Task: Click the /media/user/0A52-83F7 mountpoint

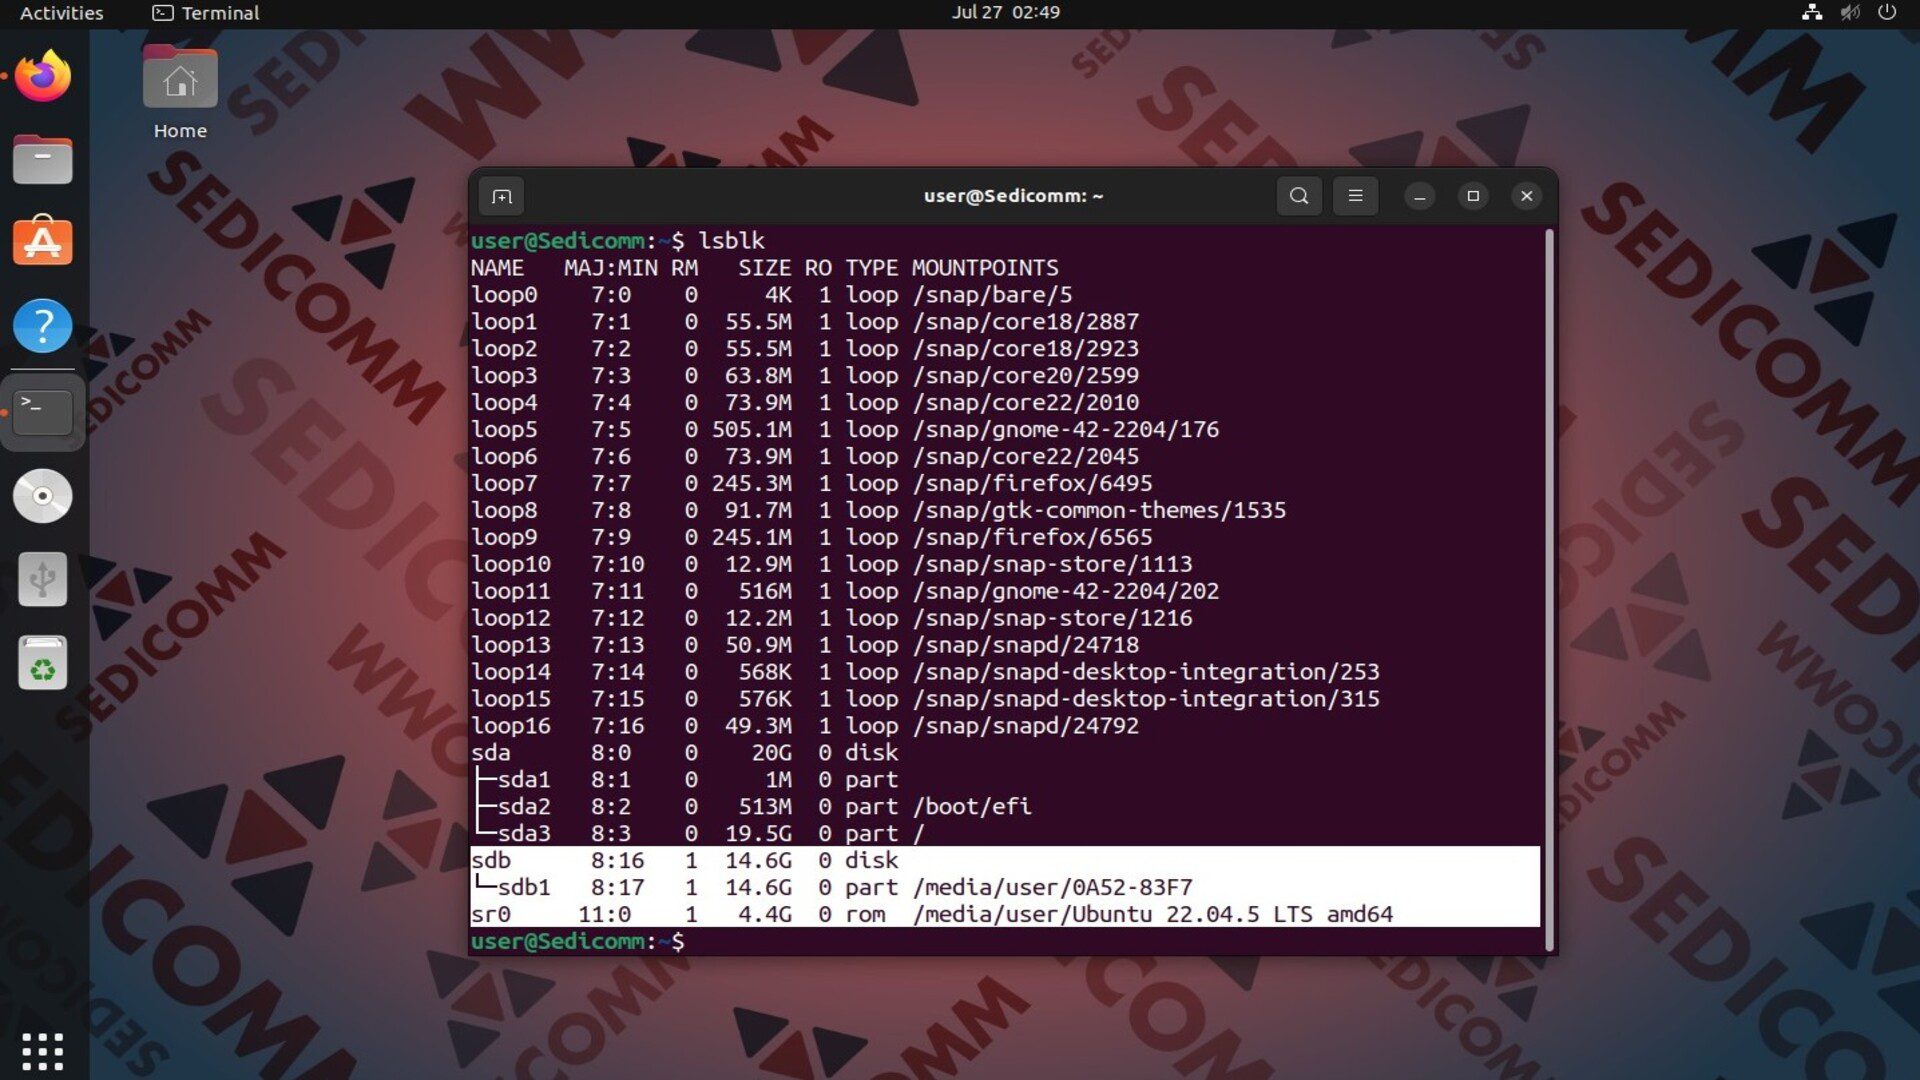Action: pos(1052,888)
